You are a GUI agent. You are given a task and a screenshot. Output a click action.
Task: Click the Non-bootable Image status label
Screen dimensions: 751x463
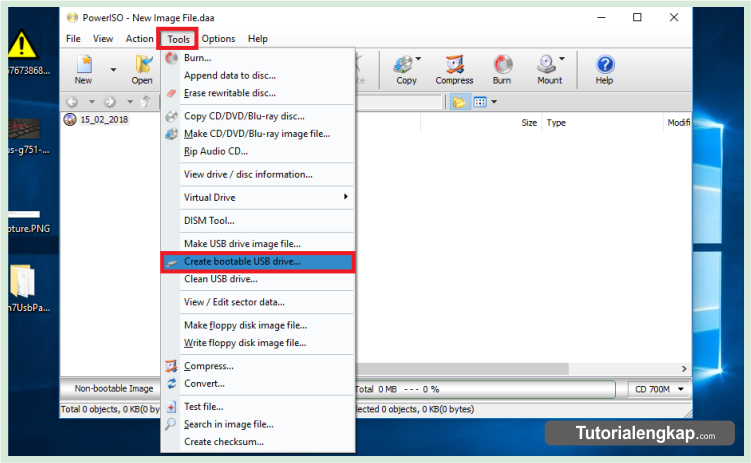114,388
